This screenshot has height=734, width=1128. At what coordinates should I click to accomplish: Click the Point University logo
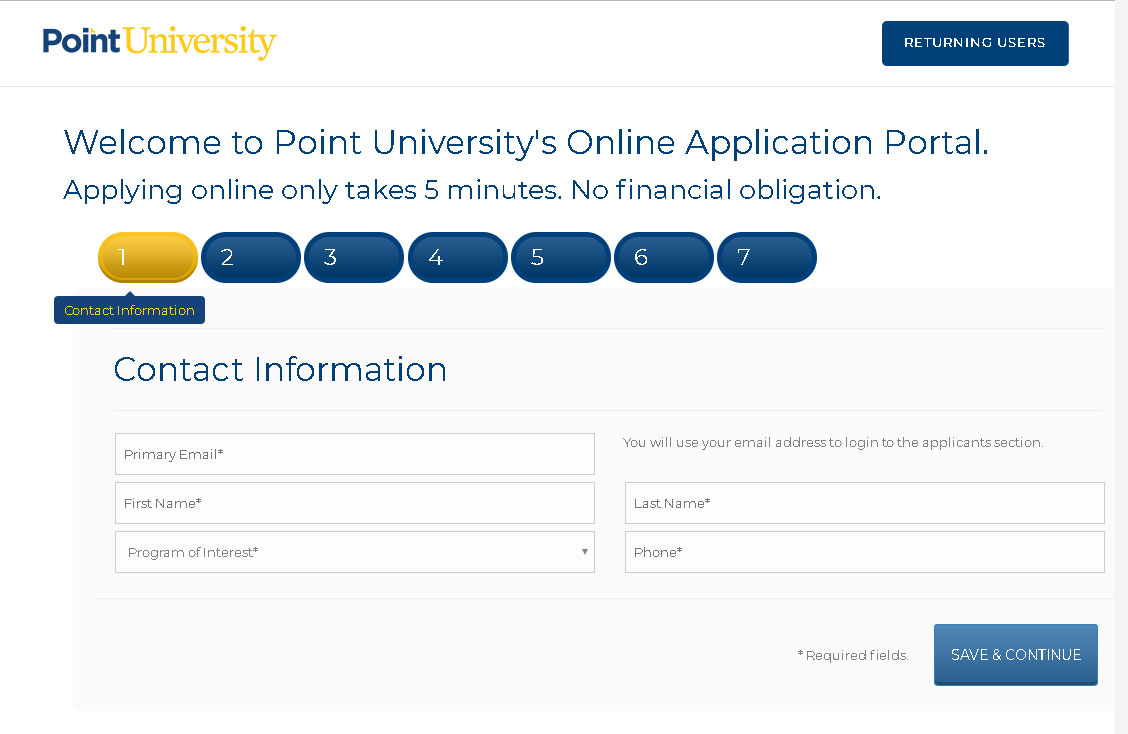159,43
